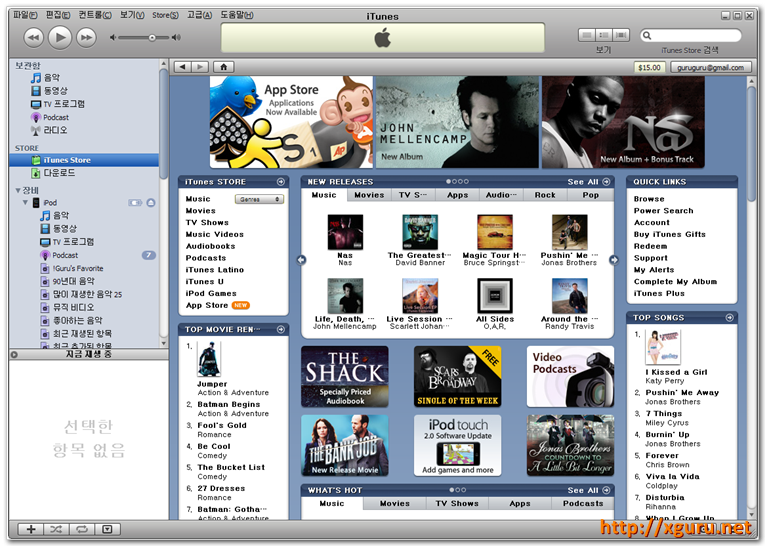
Task: Click the Redeem quick link
Action: 650,246
